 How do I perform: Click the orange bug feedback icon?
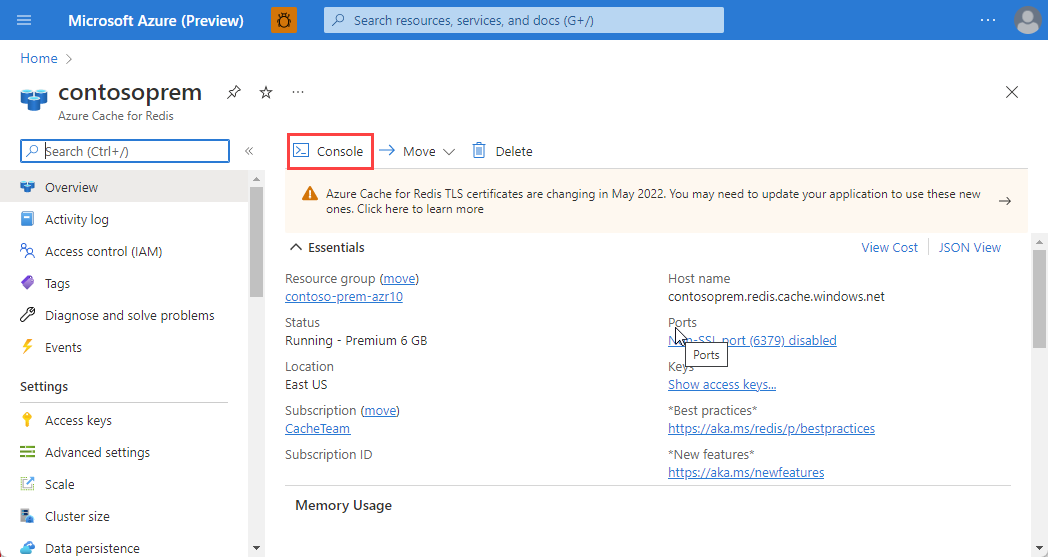tap(284, 20)
